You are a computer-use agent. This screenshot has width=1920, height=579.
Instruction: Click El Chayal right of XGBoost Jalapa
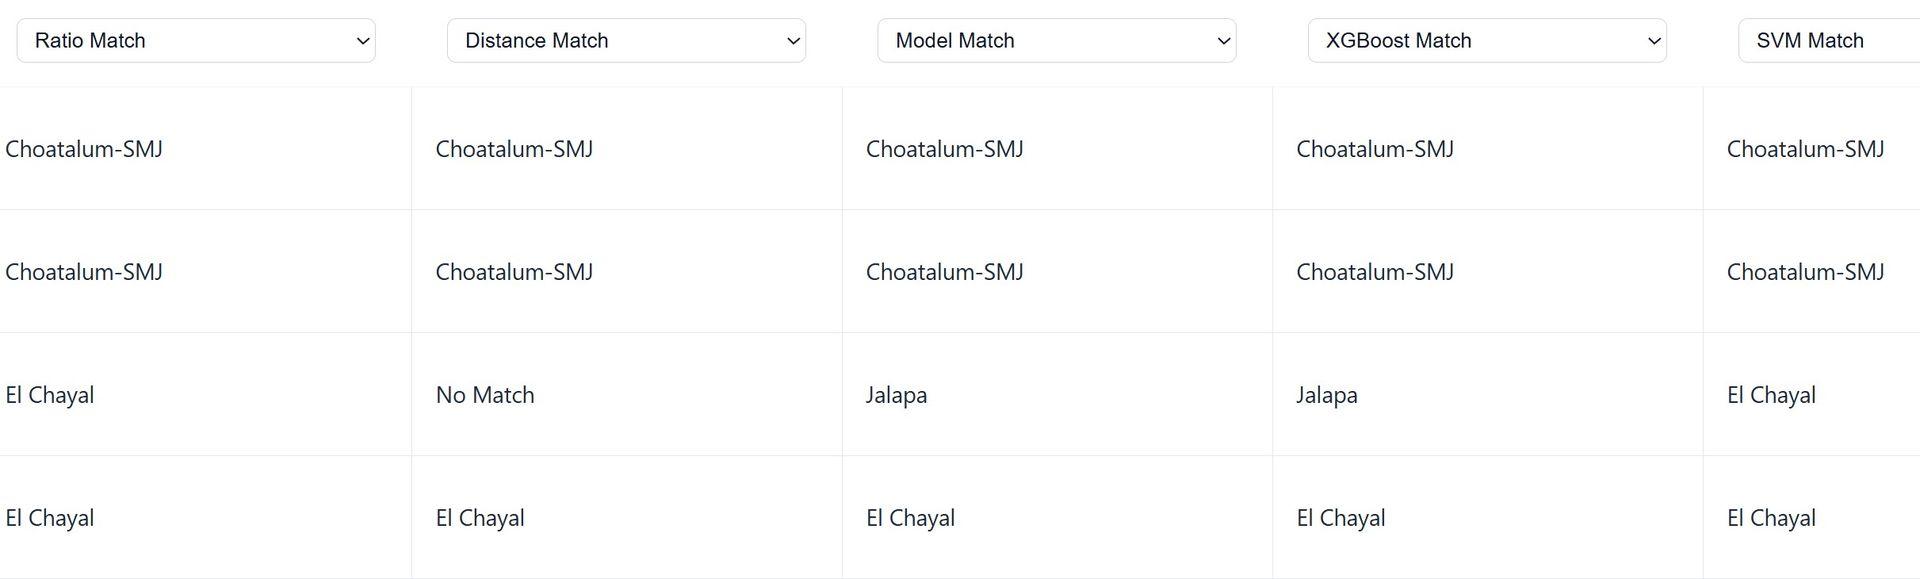pyautogui.click(x=1771, y=395)
